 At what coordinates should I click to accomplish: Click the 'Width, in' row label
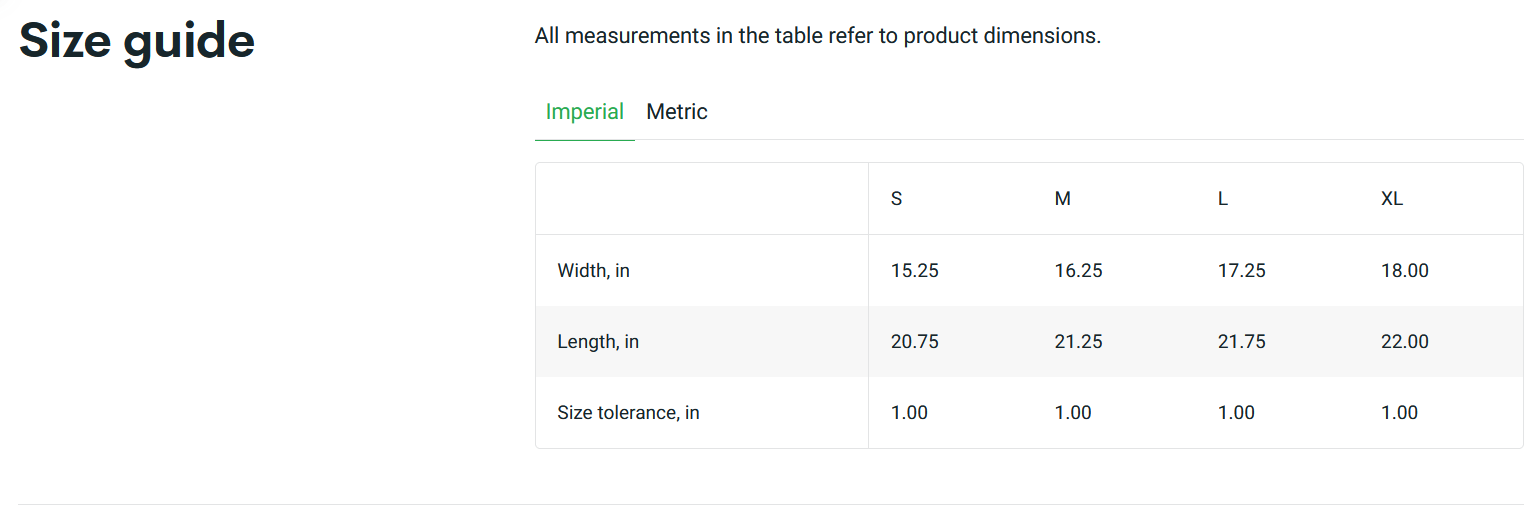594,270
